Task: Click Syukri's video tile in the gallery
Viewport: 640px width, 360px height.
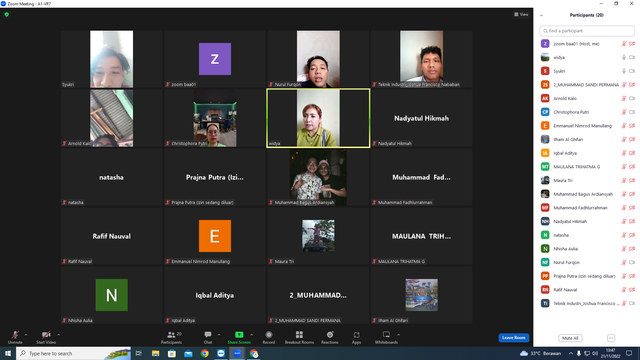Action: click(111, 59)
